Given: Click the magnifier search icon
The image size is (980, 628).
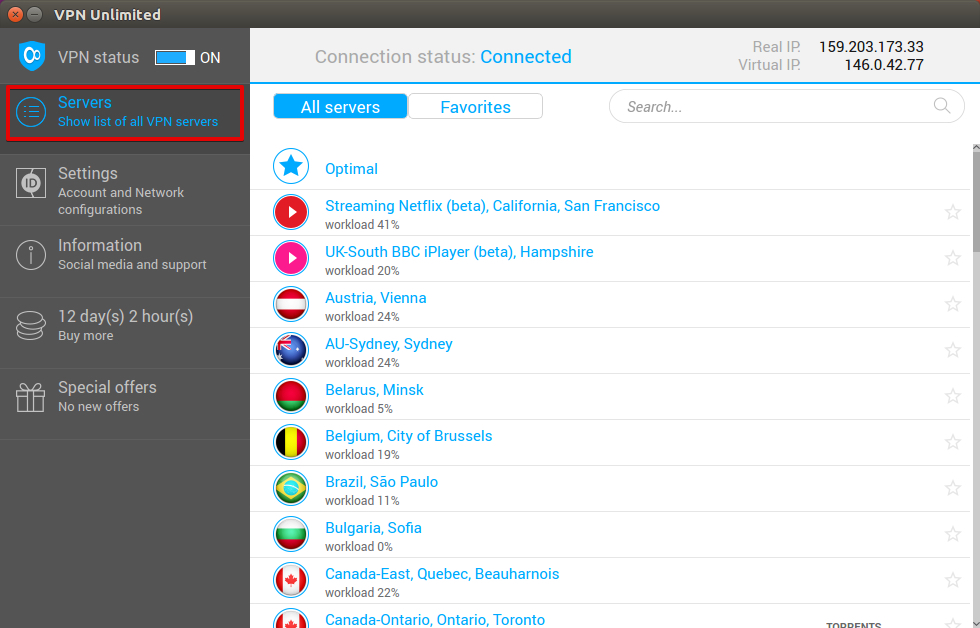Looking at the screenshot, I should pos(942,106).
